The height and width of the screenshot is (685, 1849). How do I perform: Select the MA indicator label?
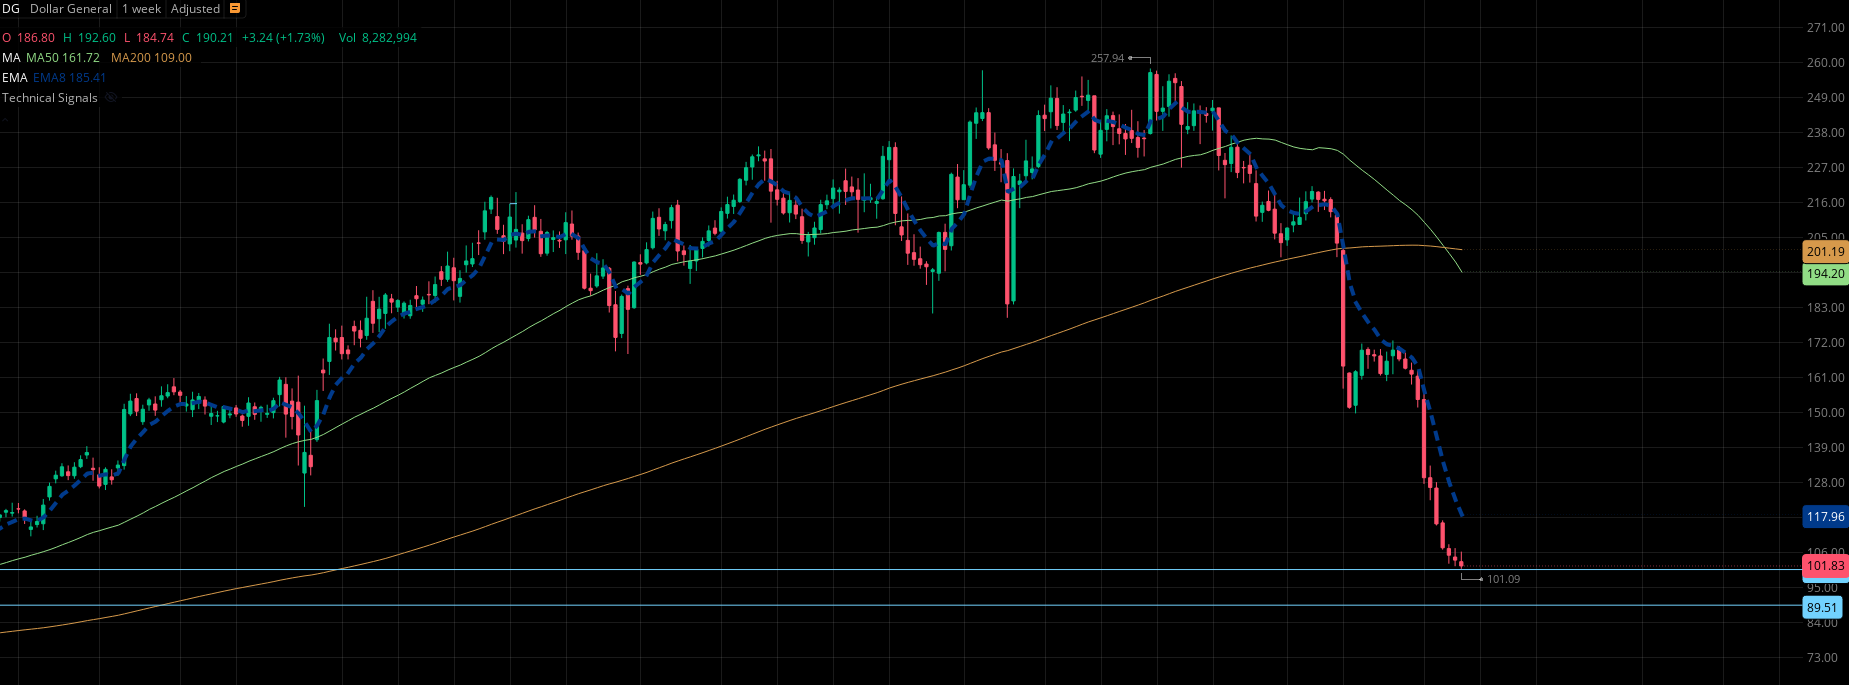click(11, 58)
